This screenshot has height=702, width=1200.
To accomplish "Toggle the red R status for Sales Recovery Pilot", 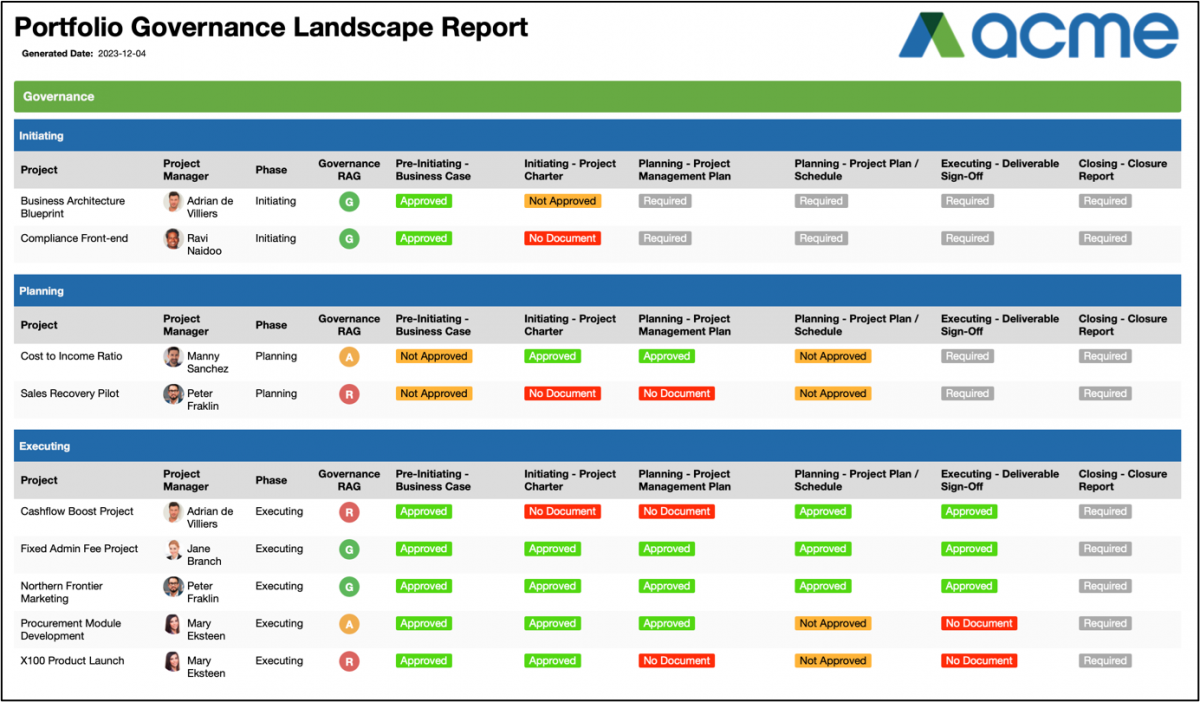I will click(x=347, y=393).
